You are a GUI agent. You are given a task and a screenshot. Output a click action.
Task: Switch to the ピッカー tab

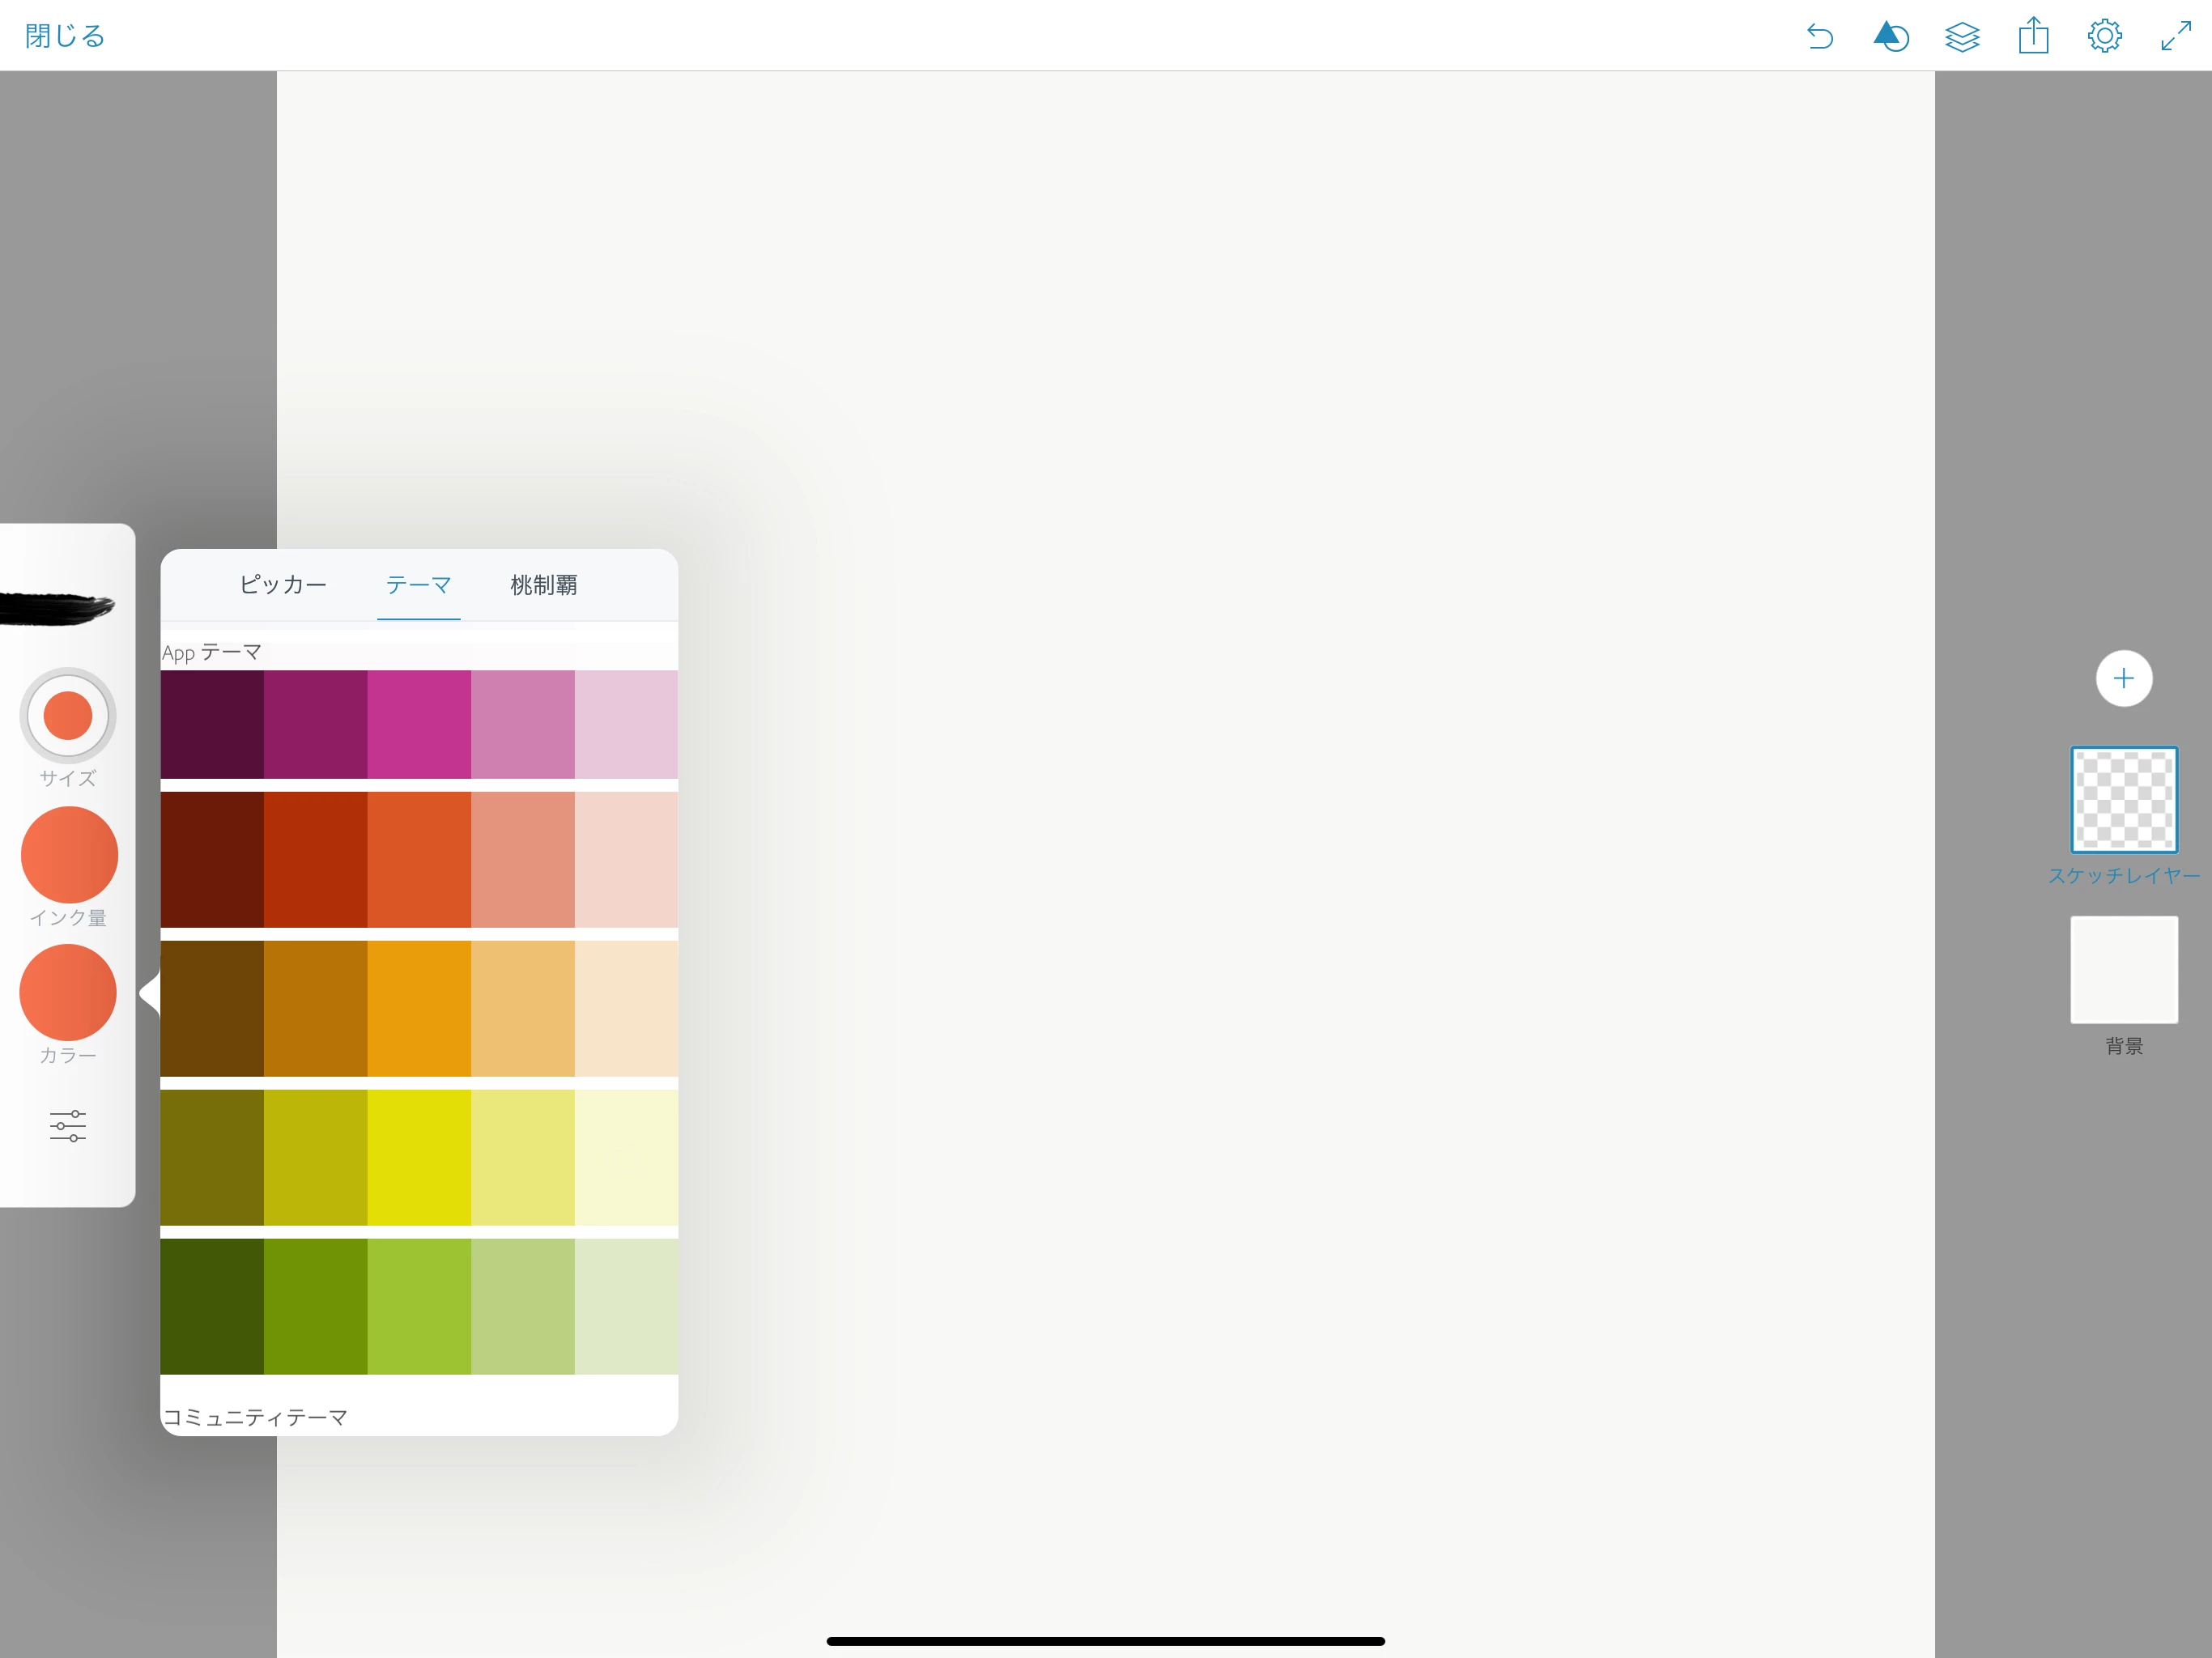(283, 585)
